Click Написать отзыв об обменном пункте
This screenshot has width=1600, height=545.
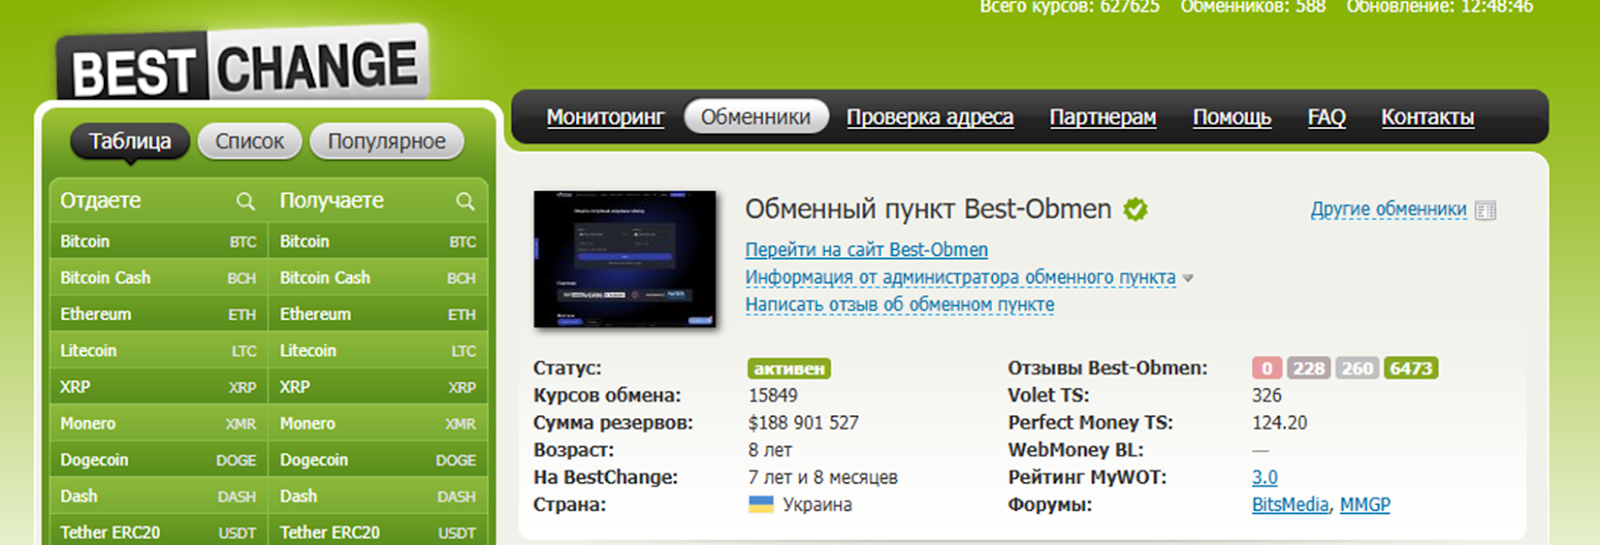pyautogui.click(x=900, y=304)
